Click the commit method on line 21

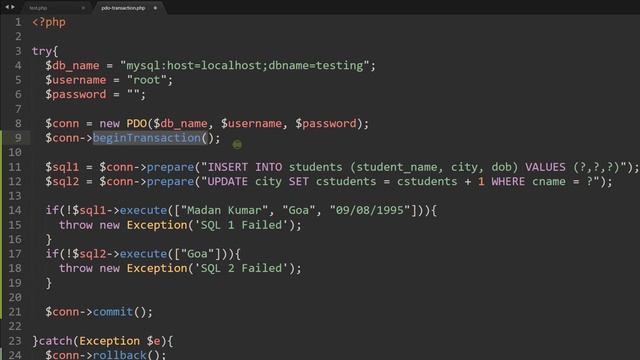113,312
